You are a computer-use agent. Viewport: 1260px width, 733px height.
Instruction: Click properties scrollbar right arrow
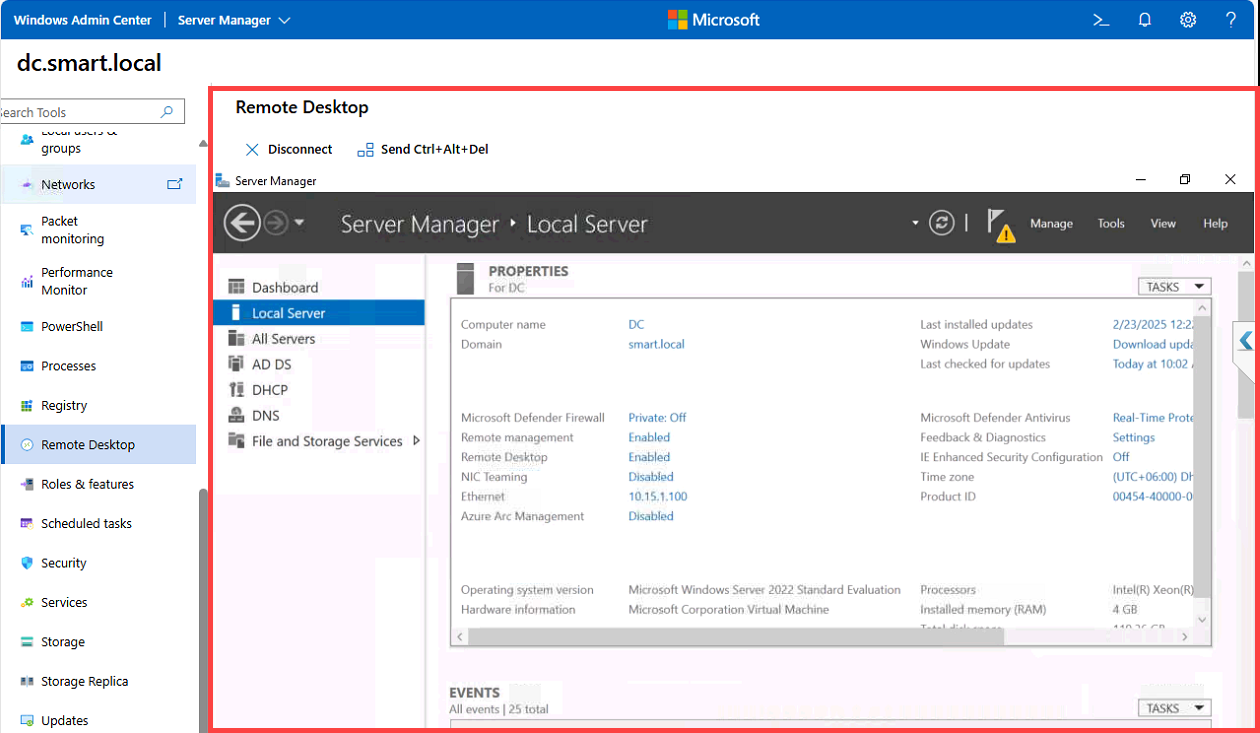click(x=1185, y=636)
